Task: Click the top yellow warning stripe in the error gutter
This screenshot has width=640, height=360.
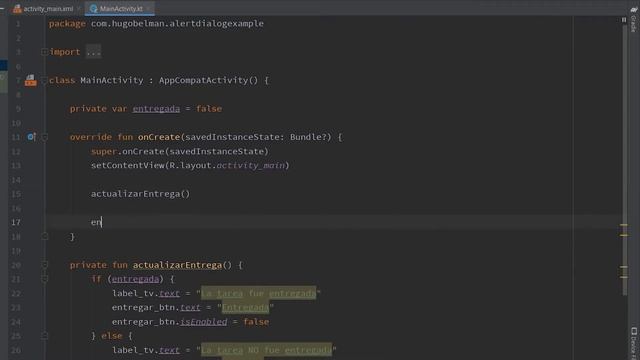Action: click(x=624, y=225)
